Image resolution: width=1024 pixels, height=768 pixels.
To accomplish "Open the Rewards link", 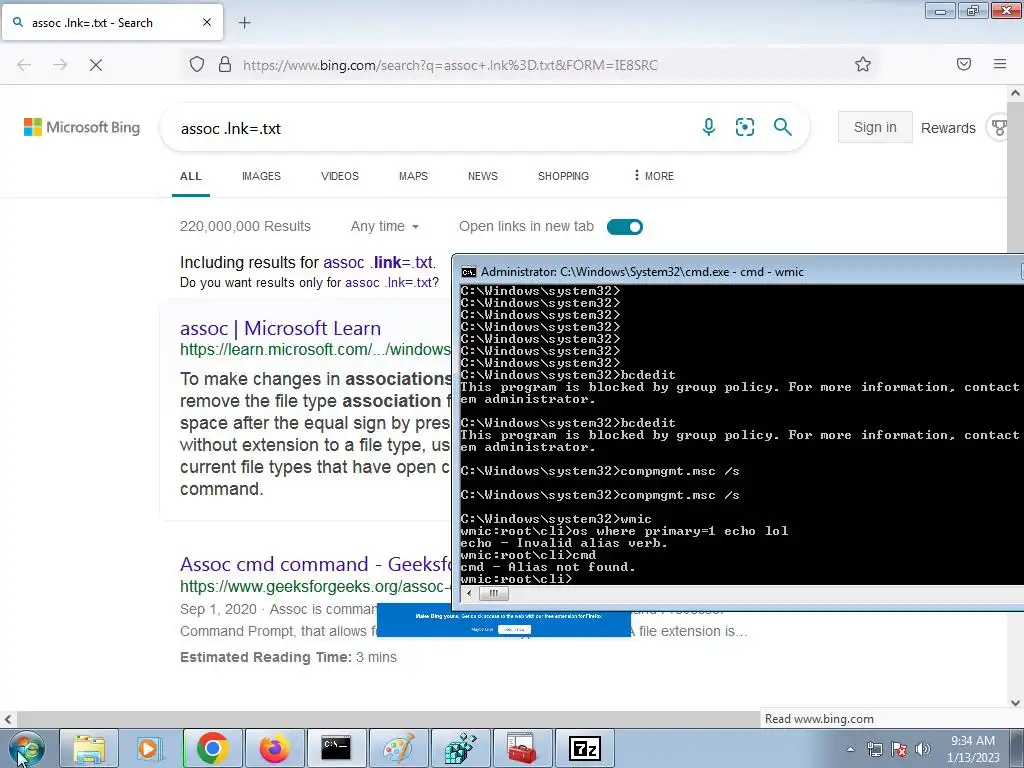I will 948,128.
